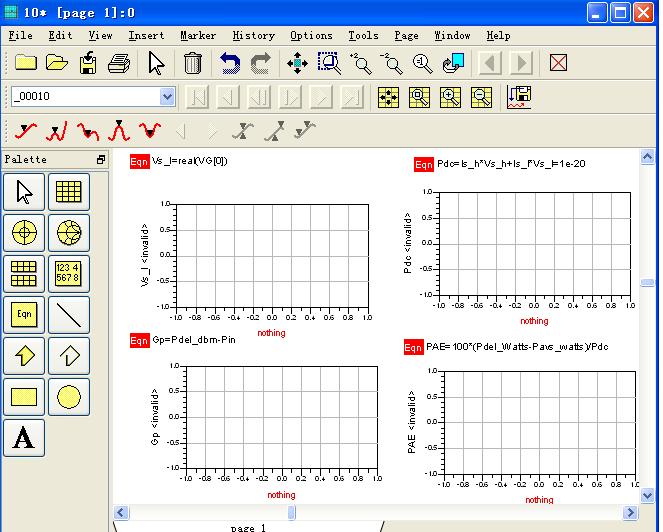Choose the polar plot in the palette
663x532 pixels.
(x=24, y=233)
